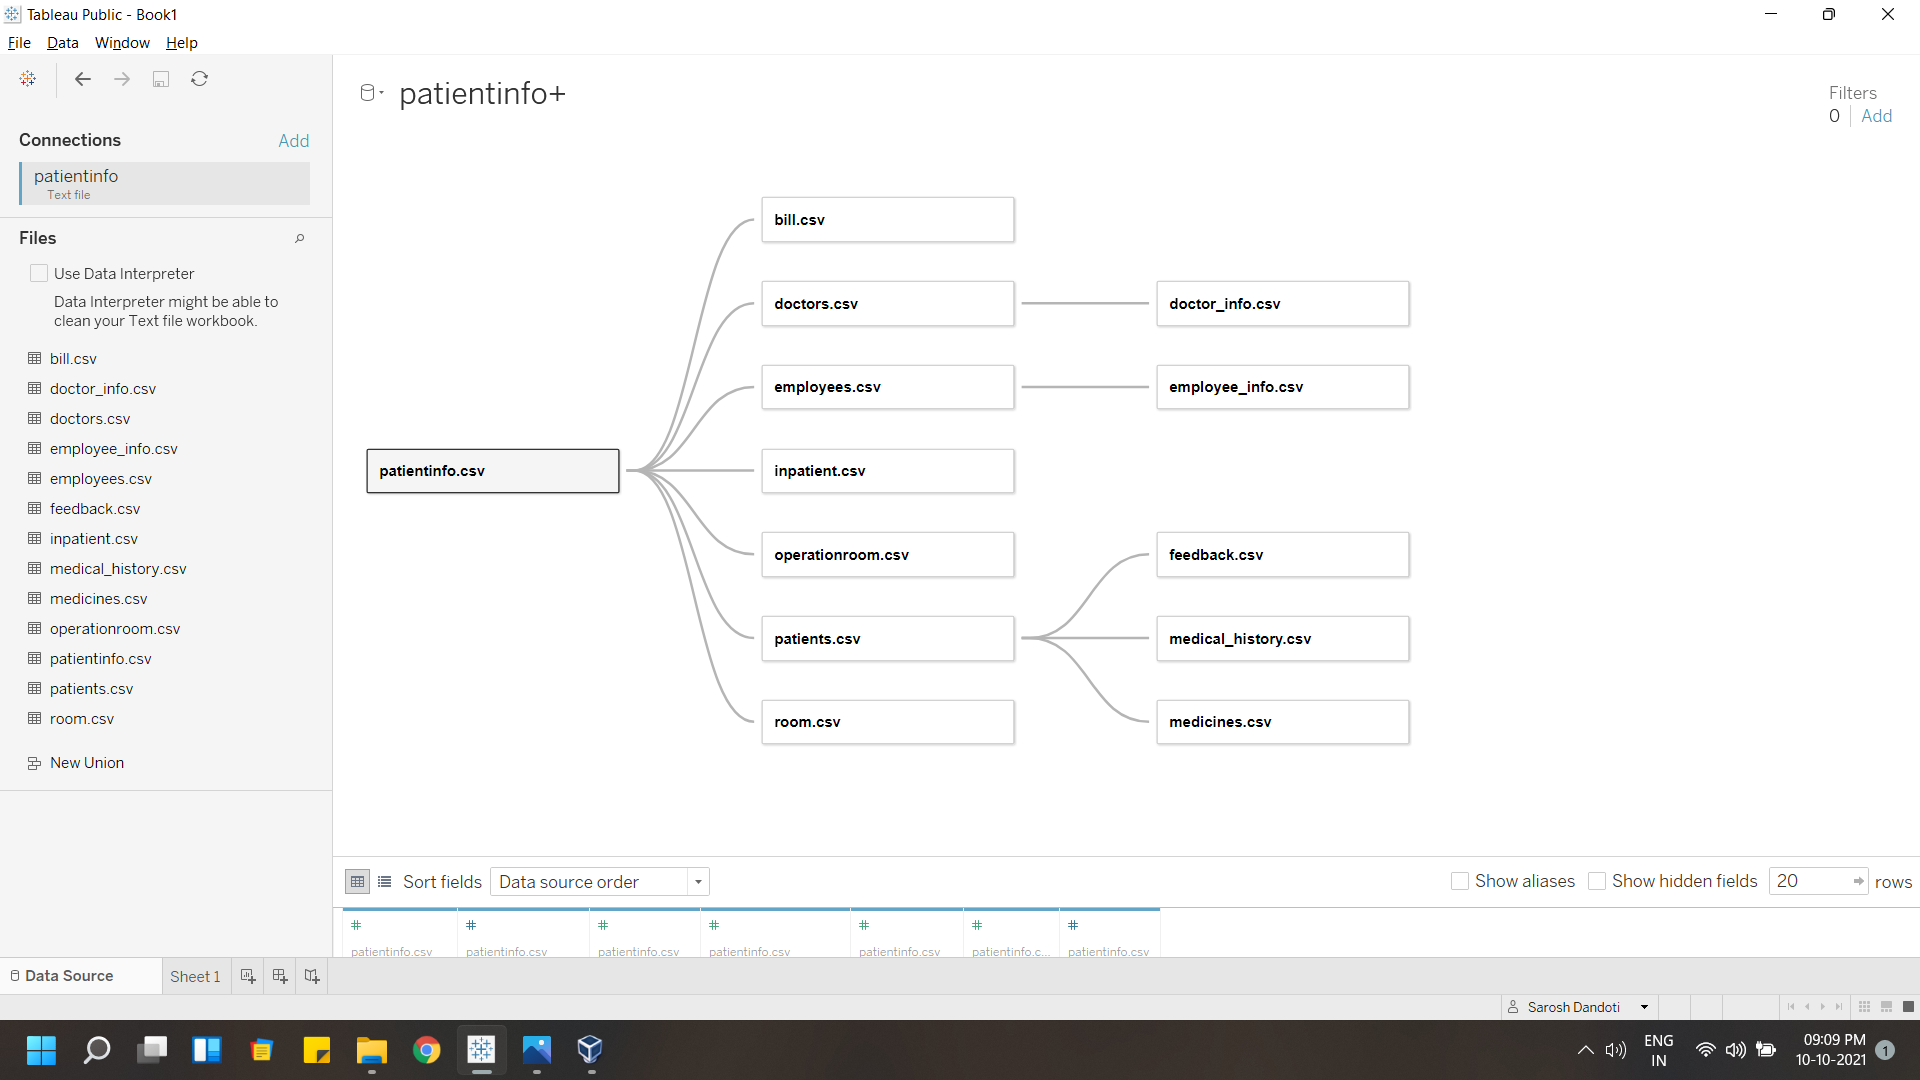Switch to metadata list view

(x=384, y=882)
